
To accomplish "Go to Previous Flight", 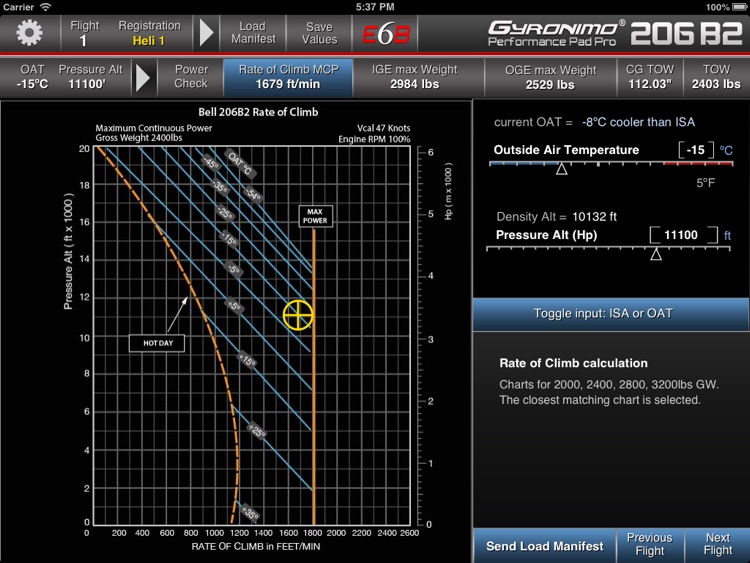I will pyautogui.click(x=650, y=544).
